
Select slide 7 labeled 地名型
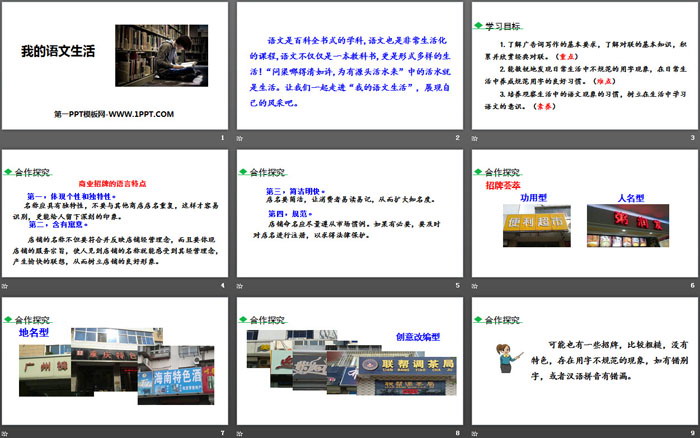coord(115,361)
